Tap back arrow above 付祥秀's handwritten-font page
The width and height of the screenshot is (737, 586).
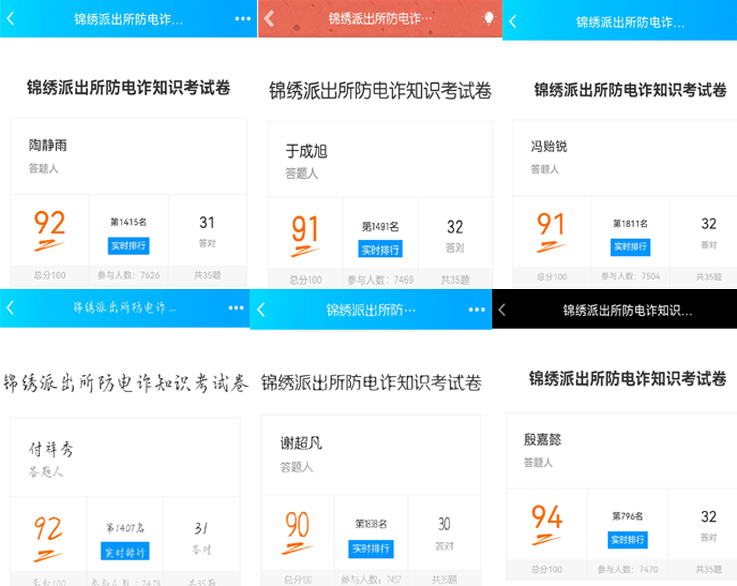(x=11, y=307)
